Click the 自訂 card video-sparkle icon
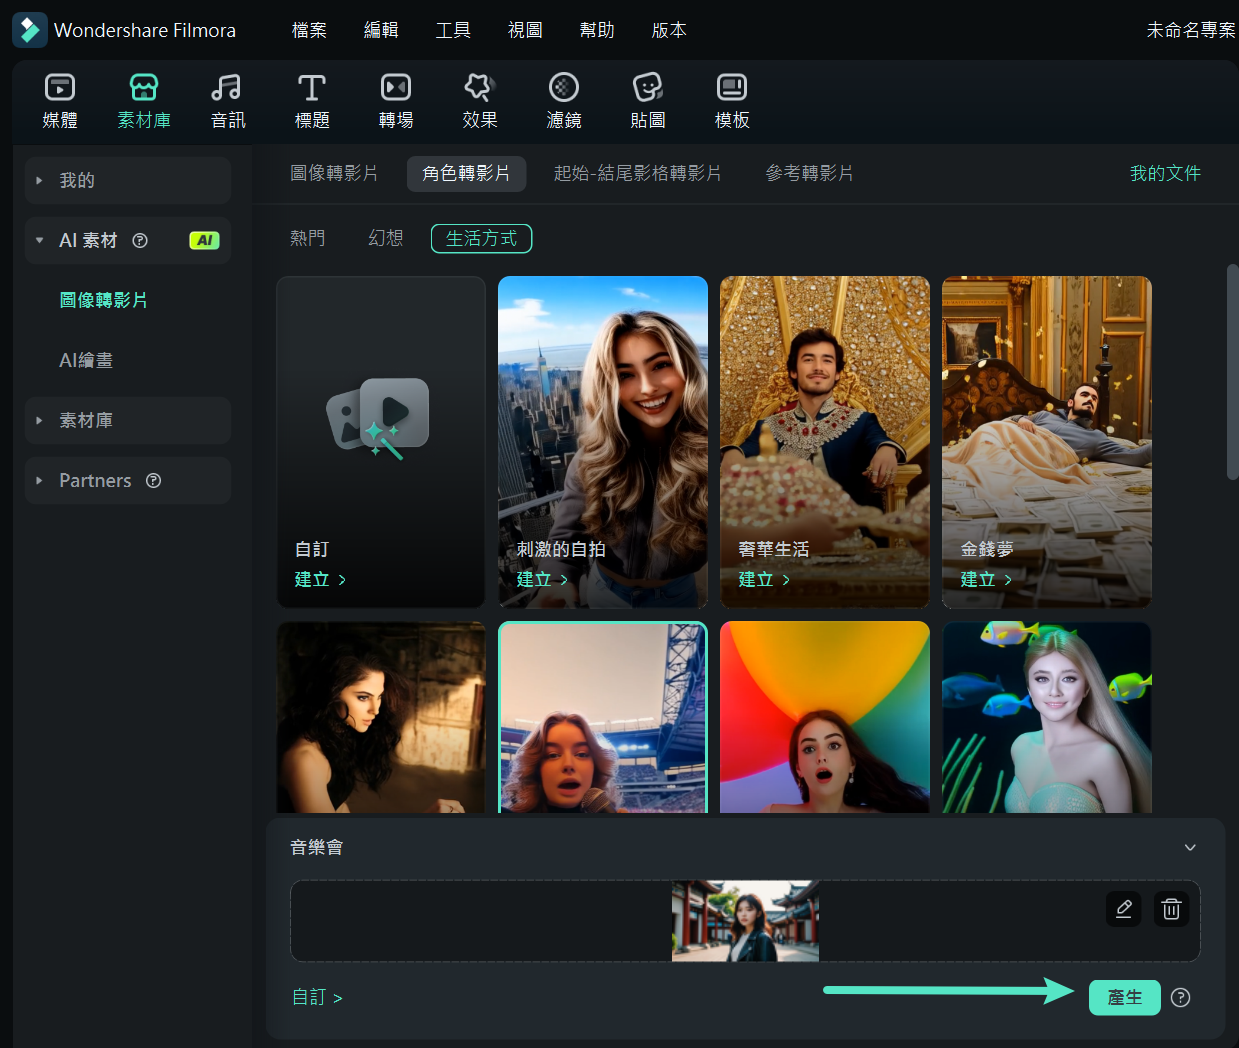This screenshot has height=1048, width=1239. coord(378,418)
